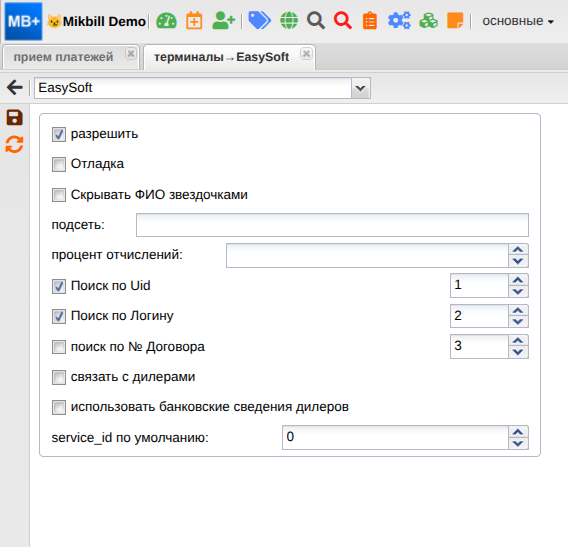
Task: Decrease поиск по № Договора priority value
Action: click(x=518, y=352)
